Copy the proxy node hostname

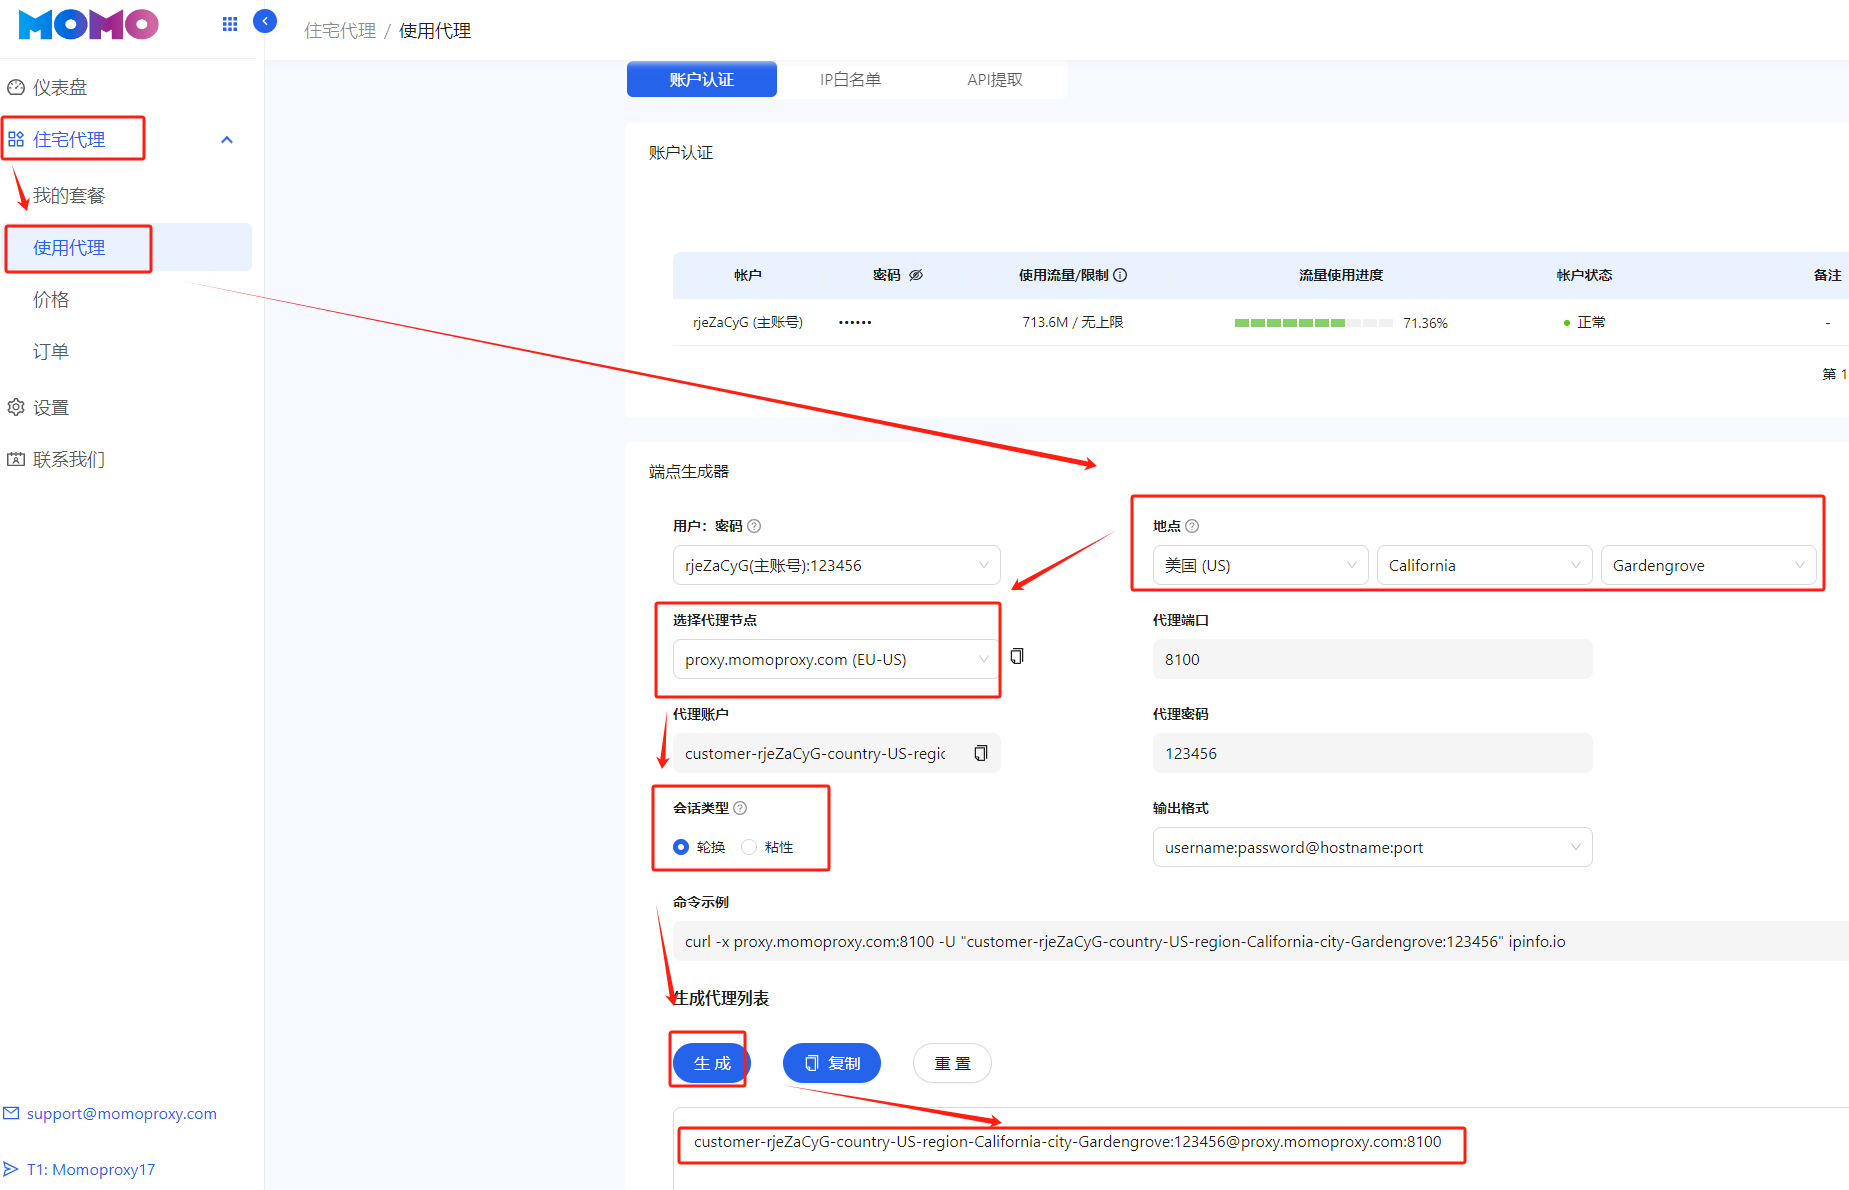click(x=1017, y=656)
